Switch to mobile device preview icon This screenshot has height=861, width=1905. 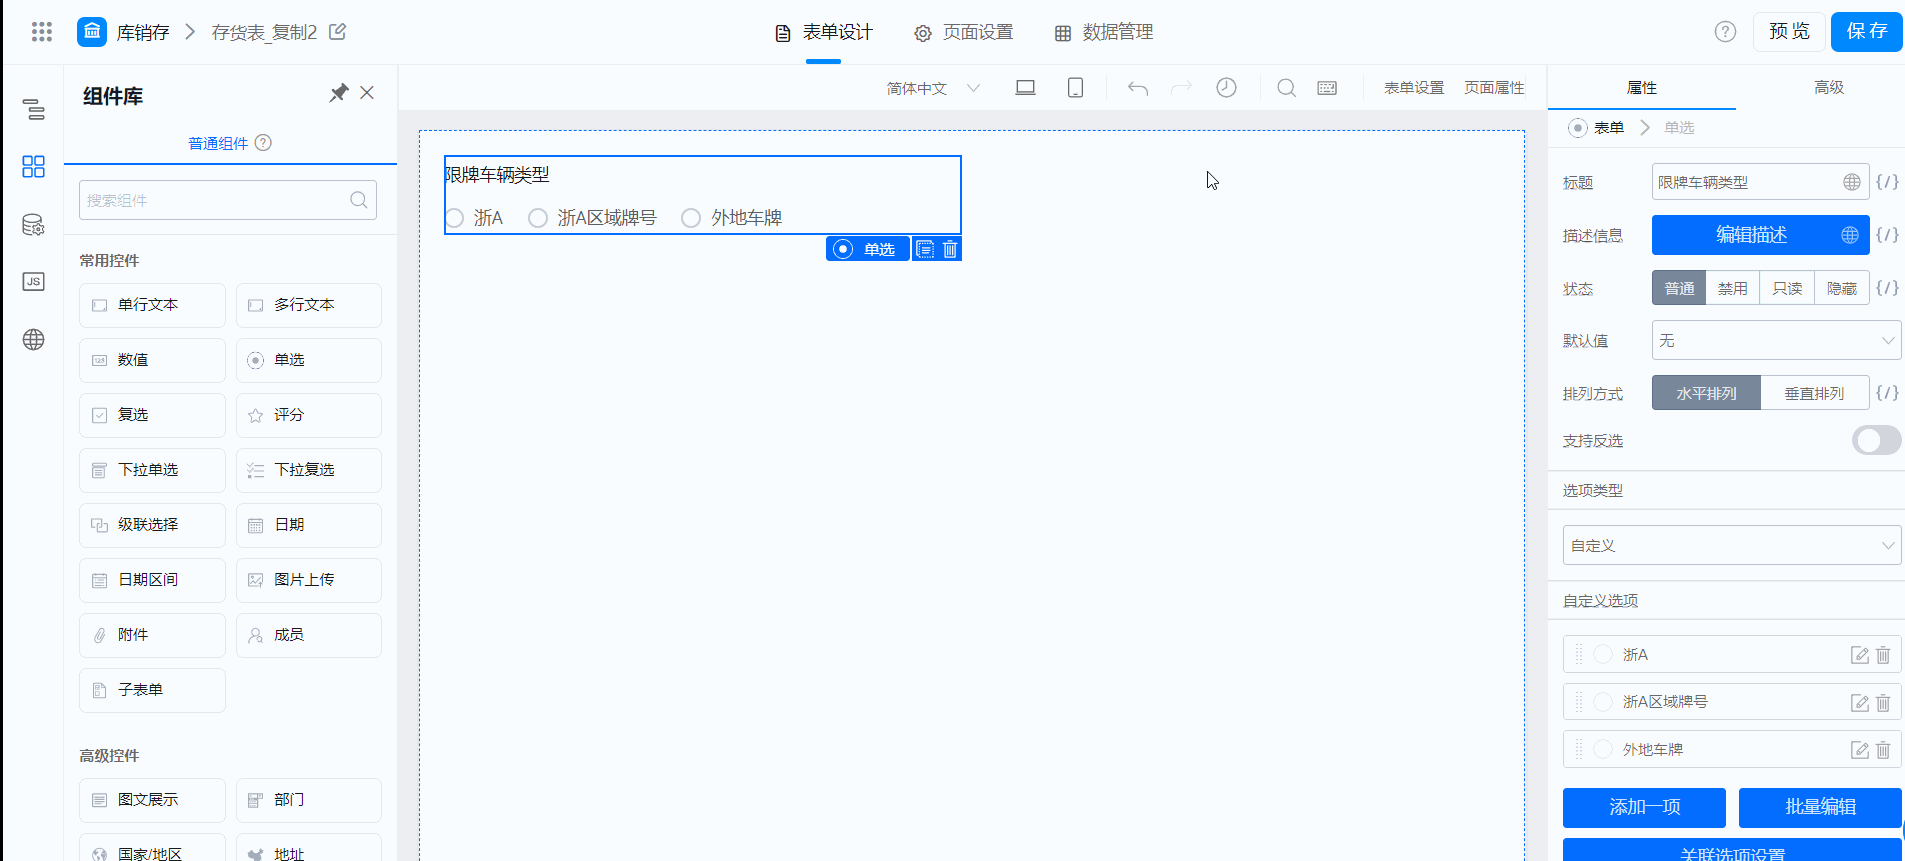1075,88
